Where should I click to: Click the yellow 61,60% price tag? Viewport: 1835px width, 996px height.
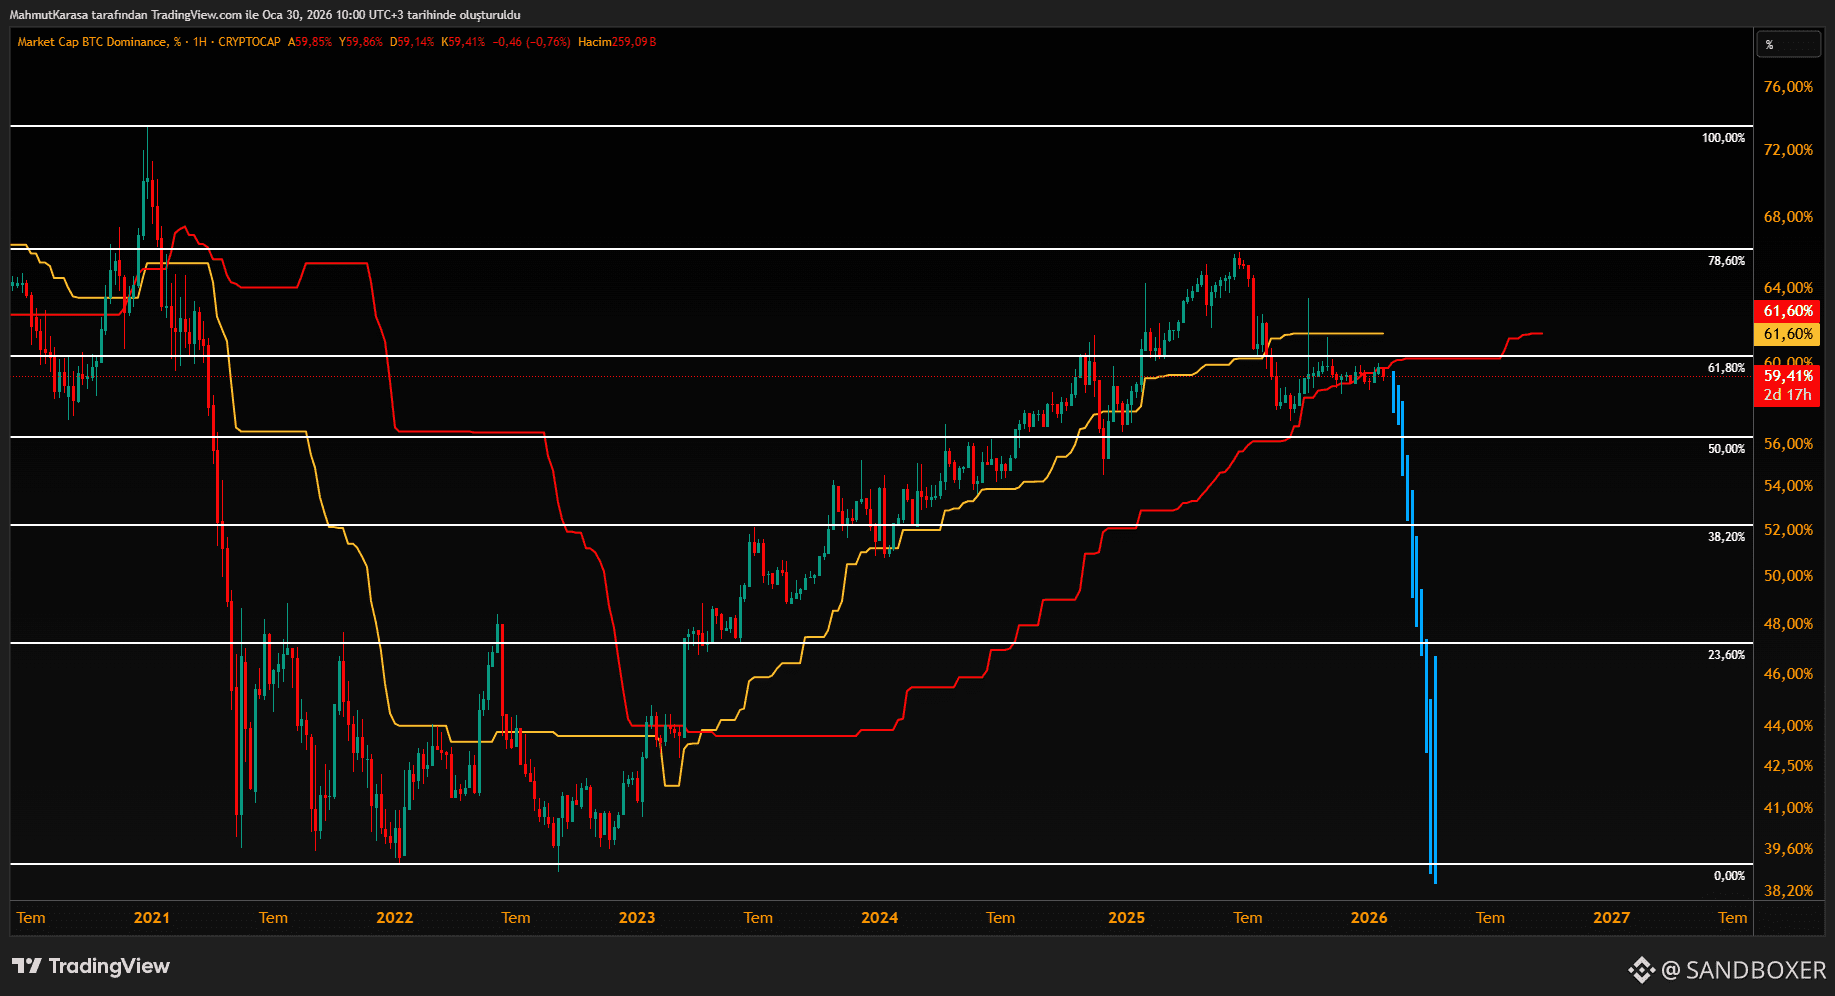(x=1787, y=334)
